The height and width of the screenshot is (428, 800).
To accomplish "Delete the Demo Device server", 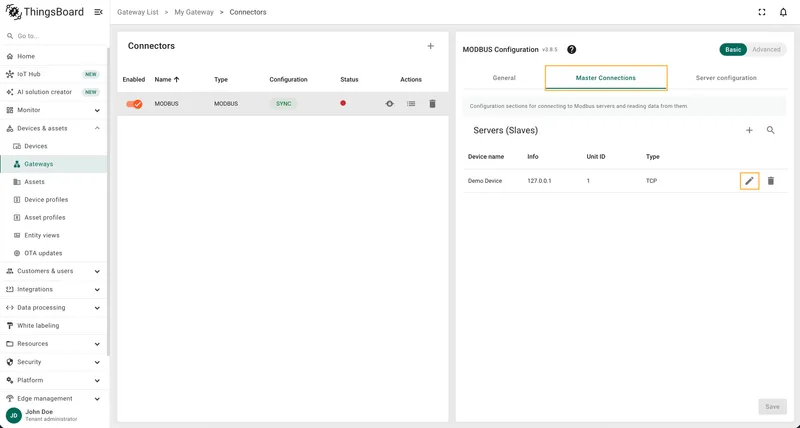I will pos(770,181).
